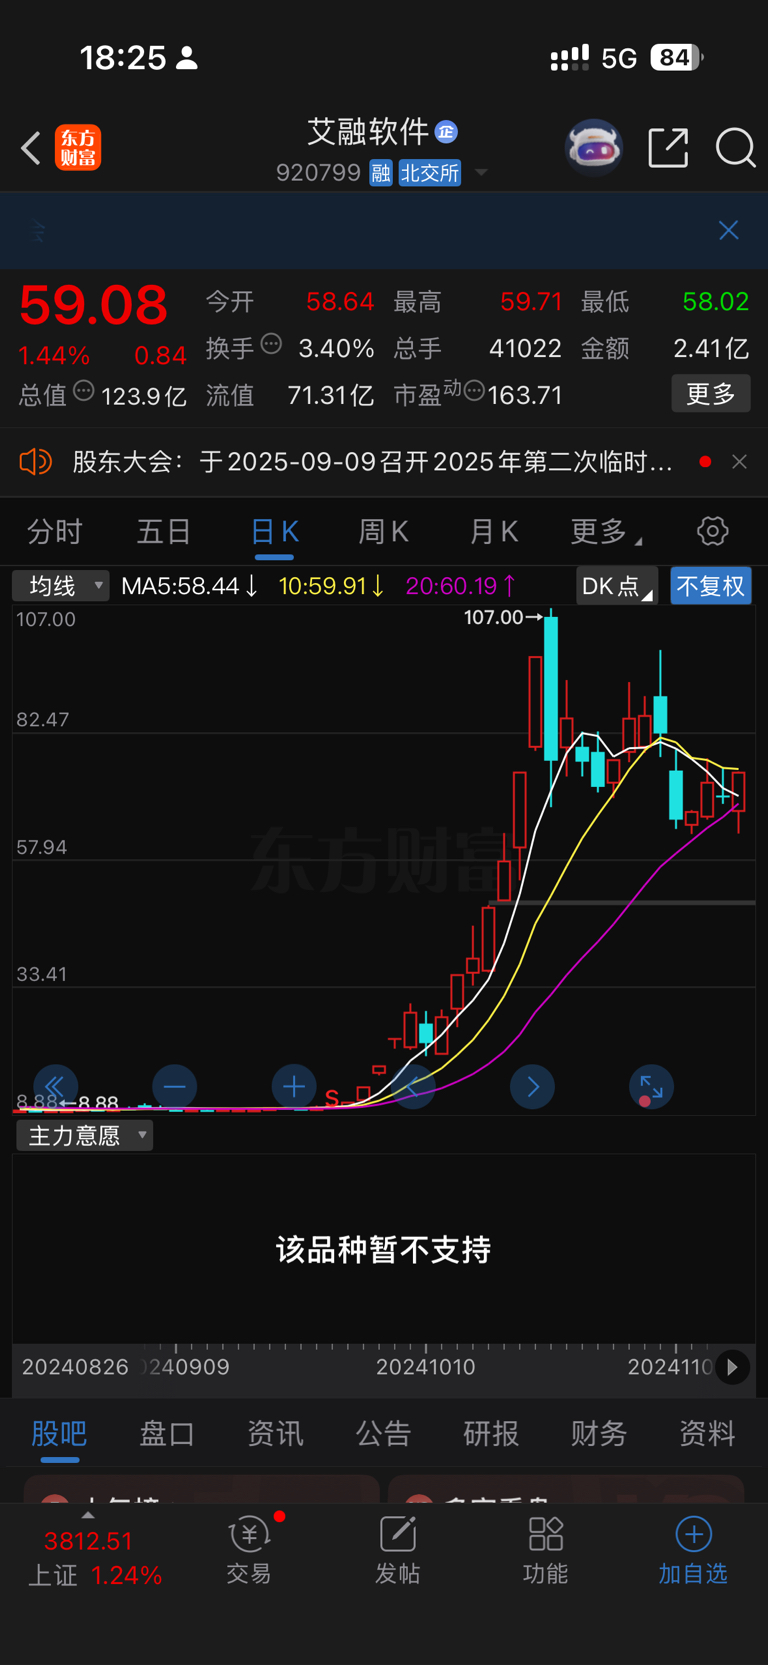
Task: Tap the 艾融软件 stock title
Action: coord(367,132)
